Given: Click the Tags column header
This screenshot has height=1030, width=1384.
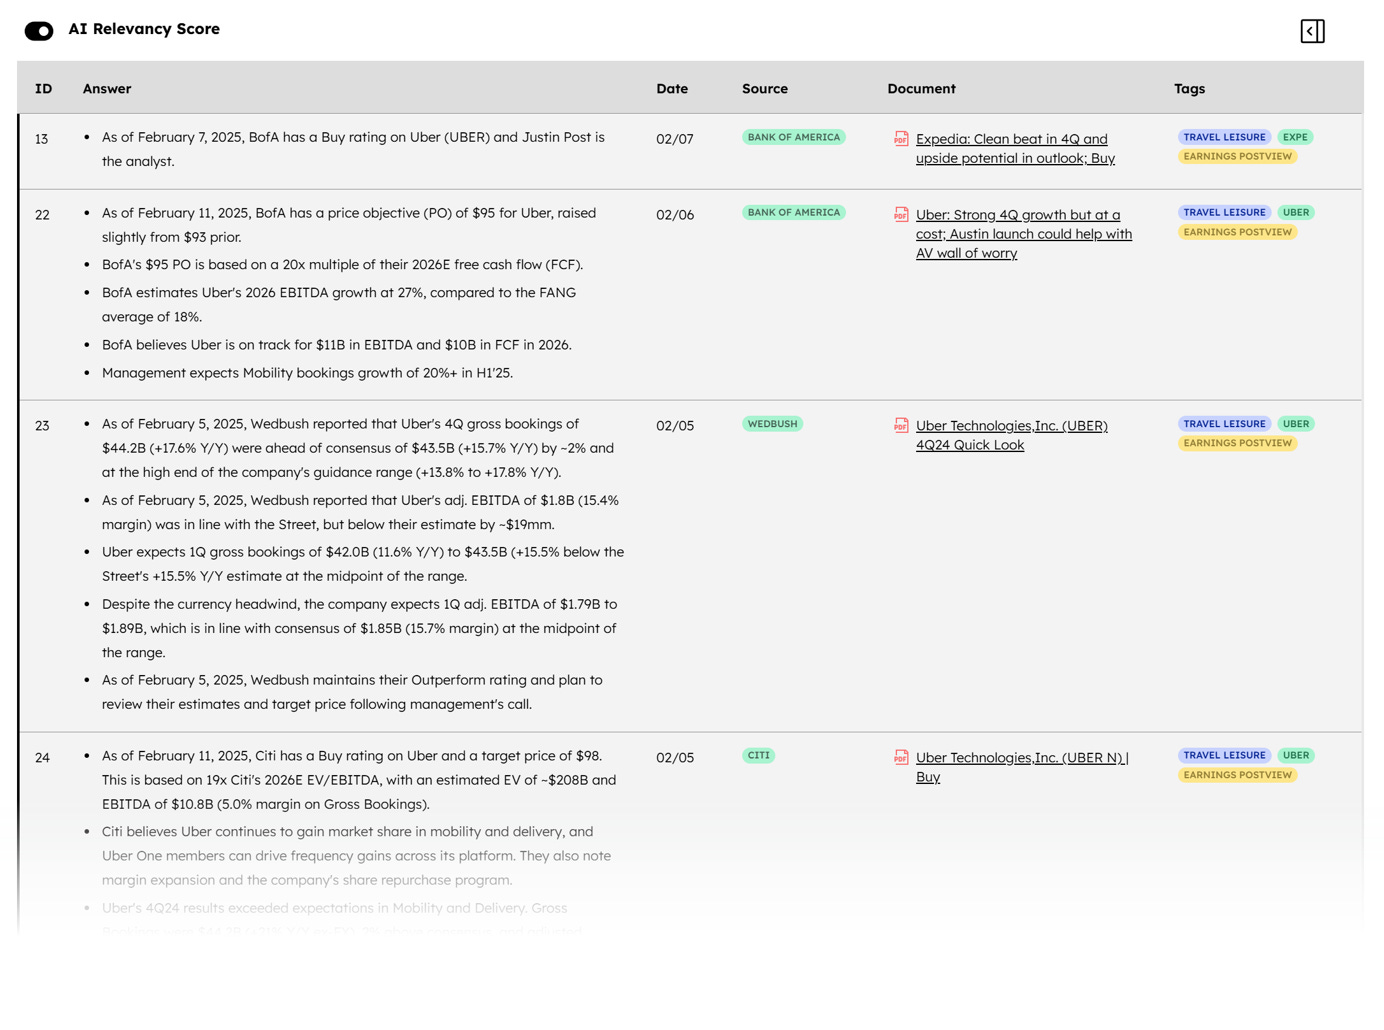Looking at the screenshot, I should click(x=1189, y=88).
